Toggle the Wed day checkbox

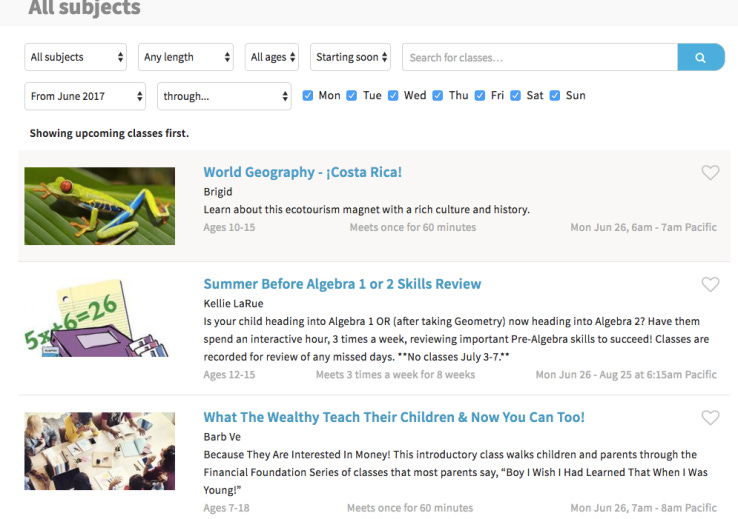393,96
